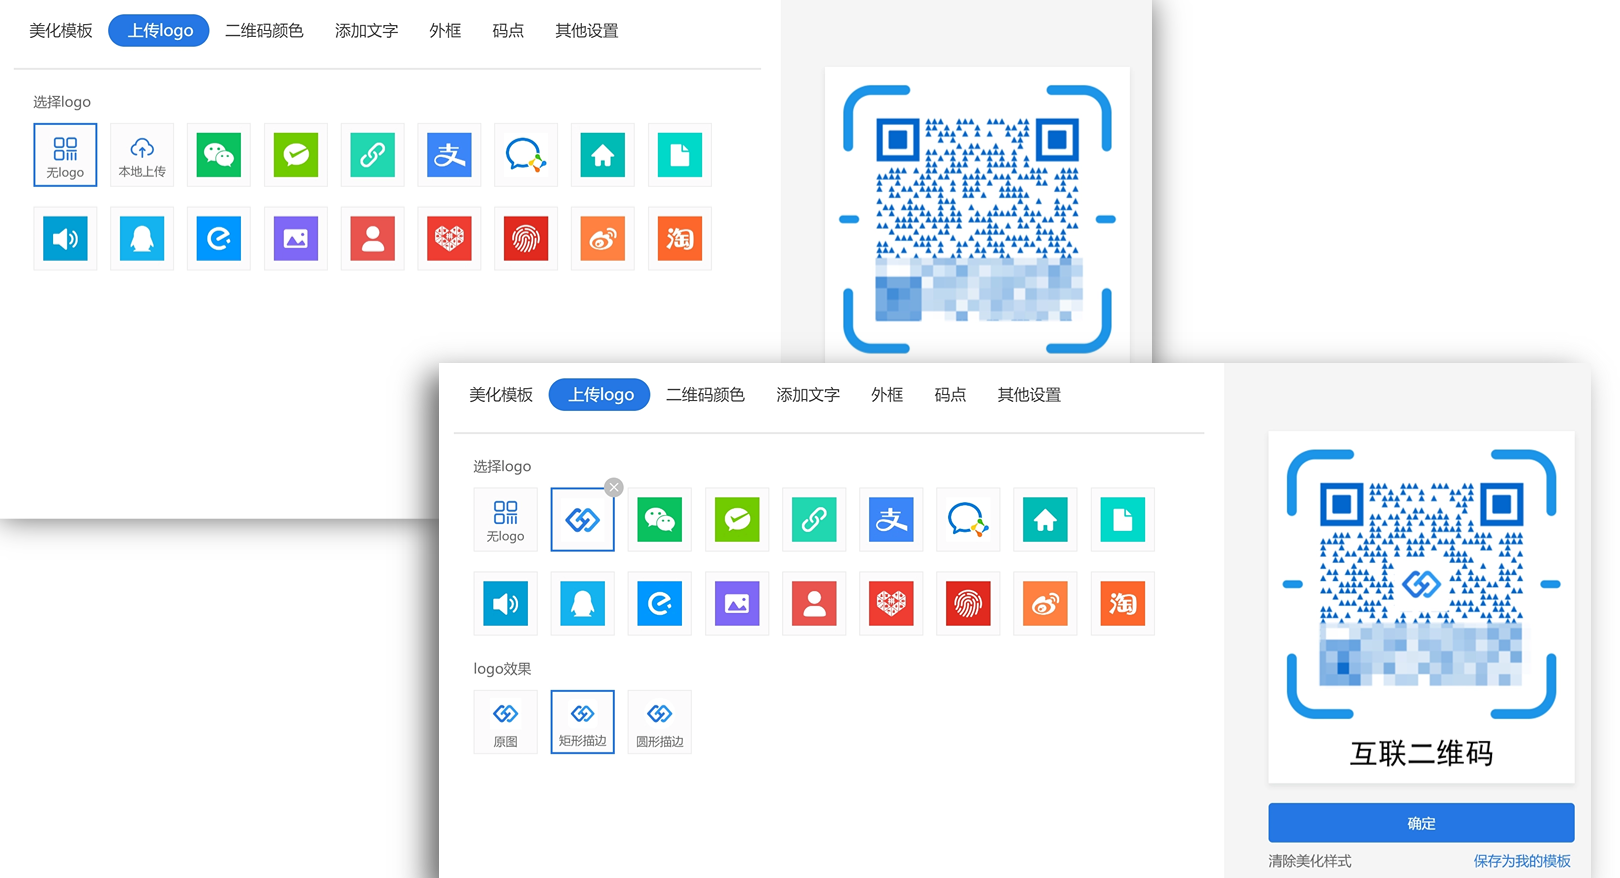The width and height of the screenshot is (1620, 878).
Task: Click 保存为我的模板 link
Action: coord(1522,861)
